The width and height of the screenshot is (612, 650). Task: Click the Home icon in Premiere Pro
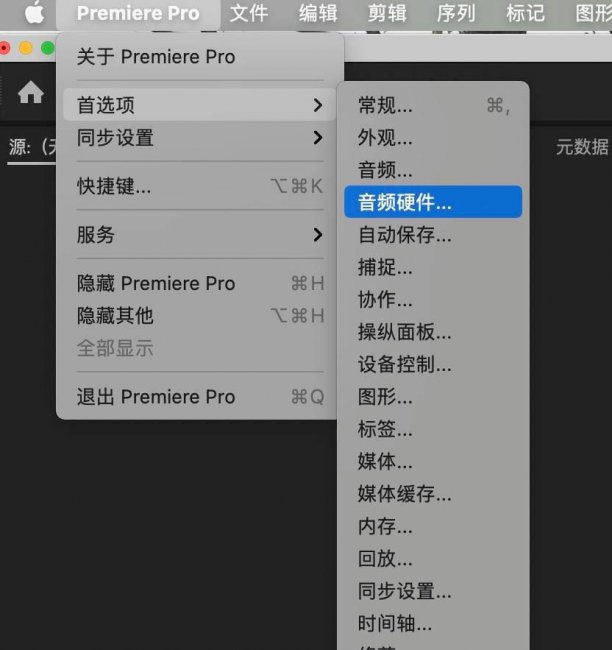(31, 92)
